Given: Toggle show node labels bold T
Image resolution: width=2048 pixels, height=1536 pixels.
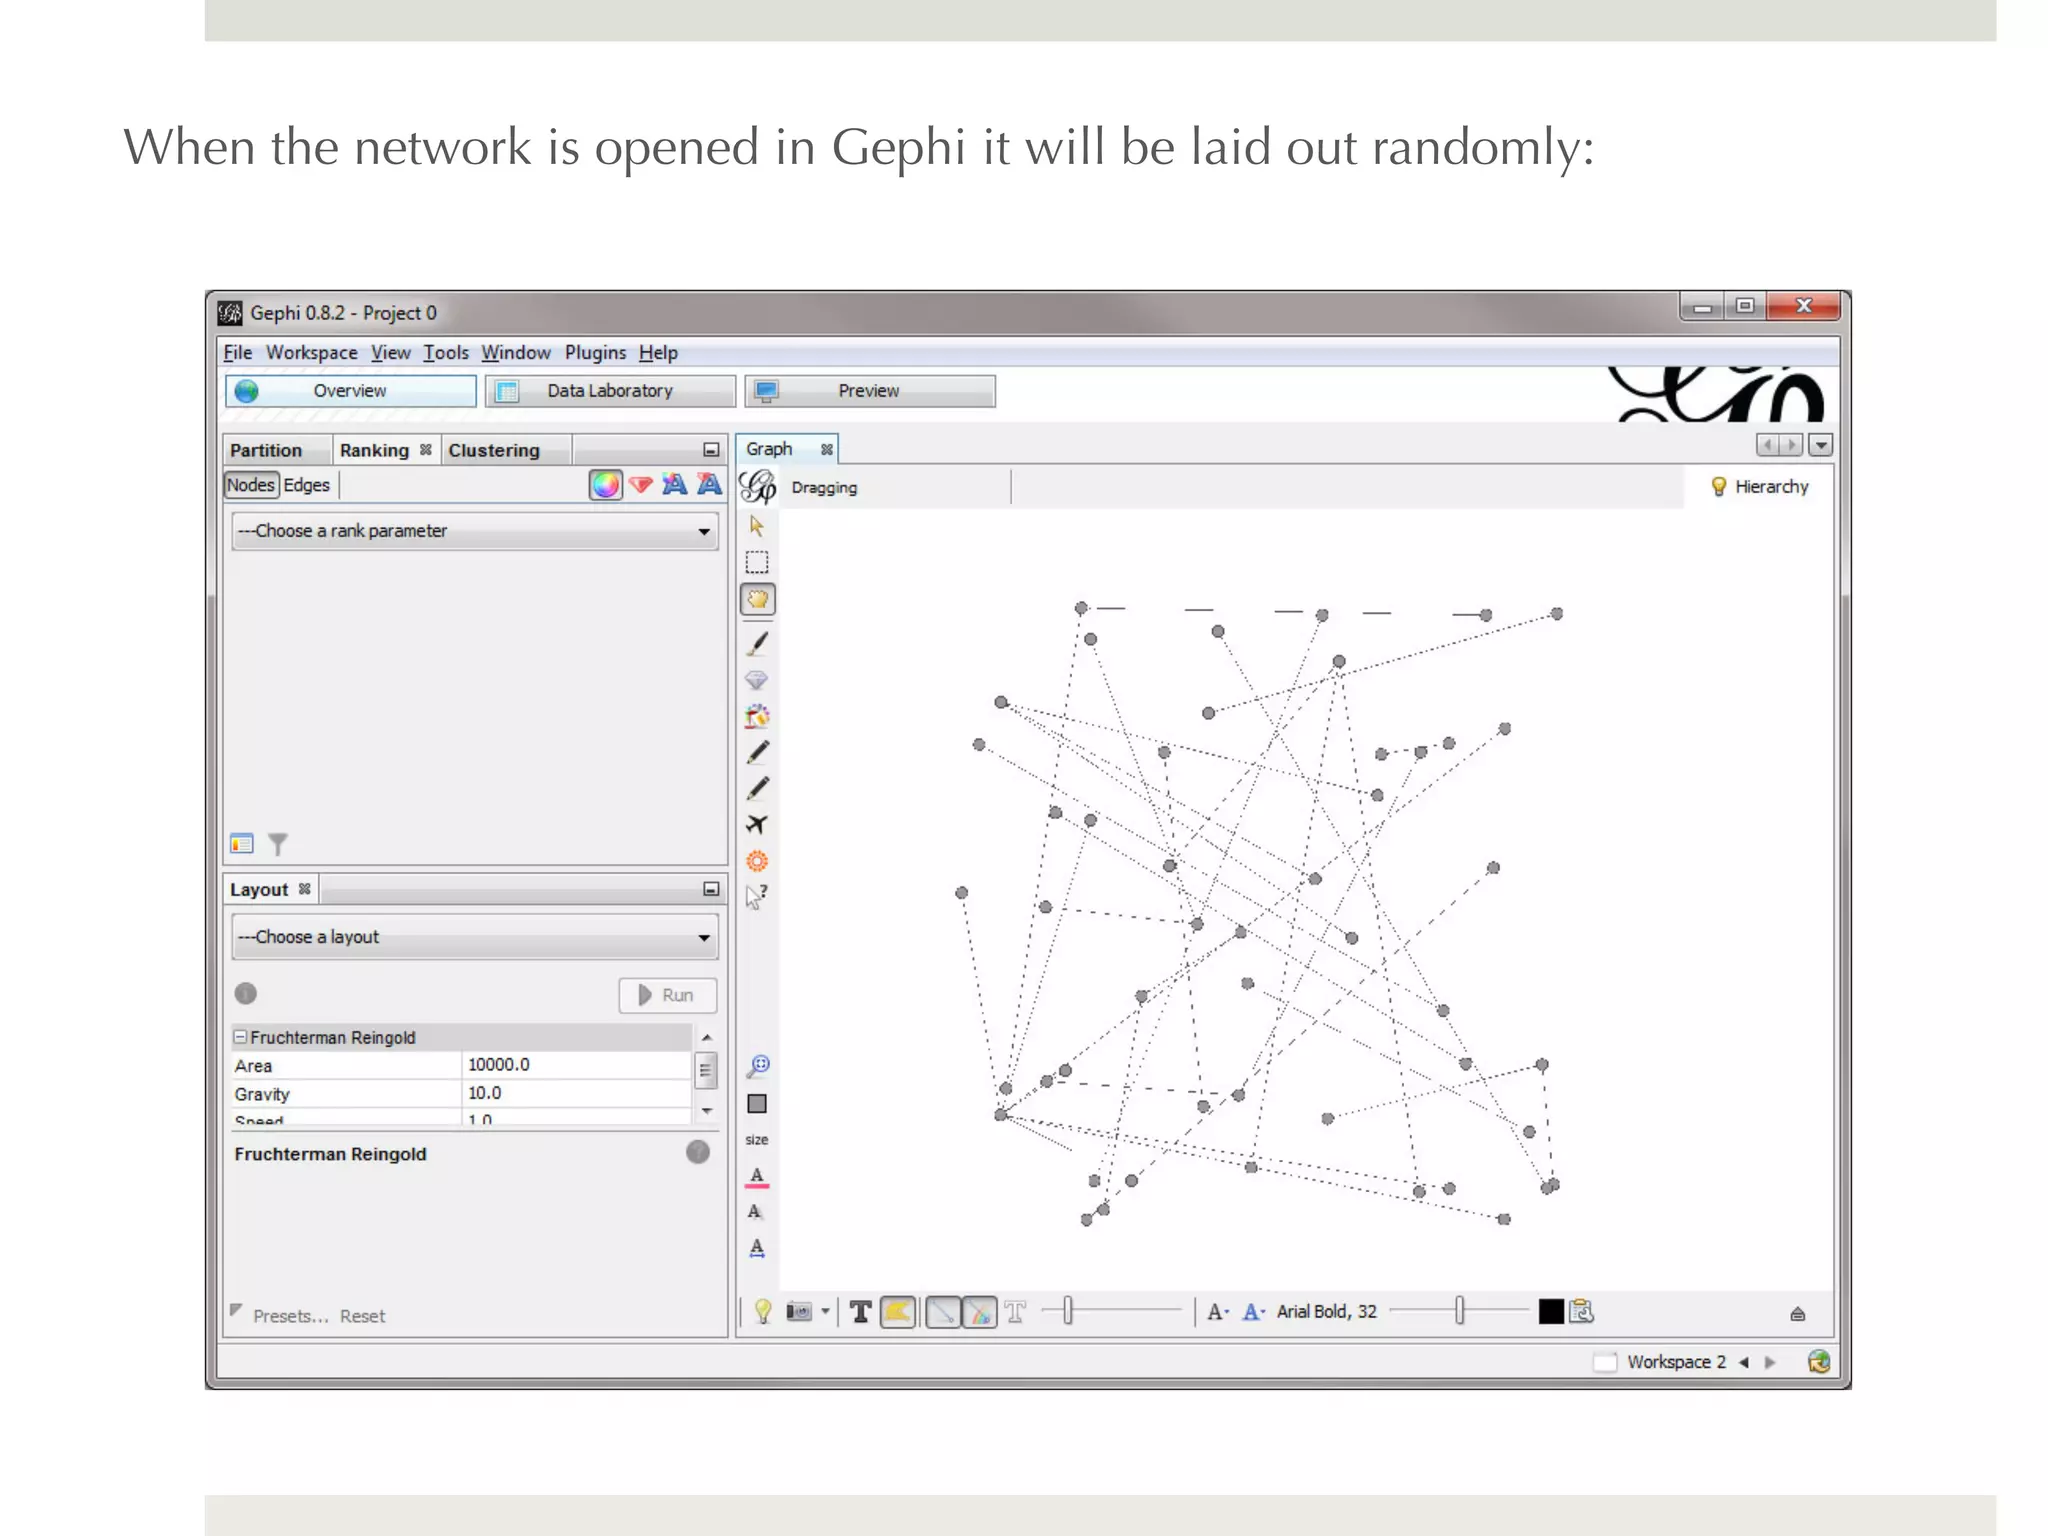Looking at the screenshot, I should click(x=860, y=1312).
